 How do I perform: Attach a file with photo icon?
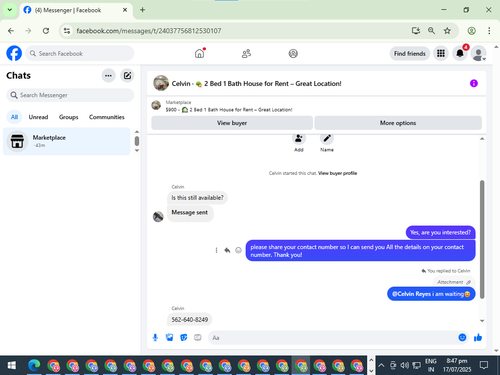pos(170,338)
